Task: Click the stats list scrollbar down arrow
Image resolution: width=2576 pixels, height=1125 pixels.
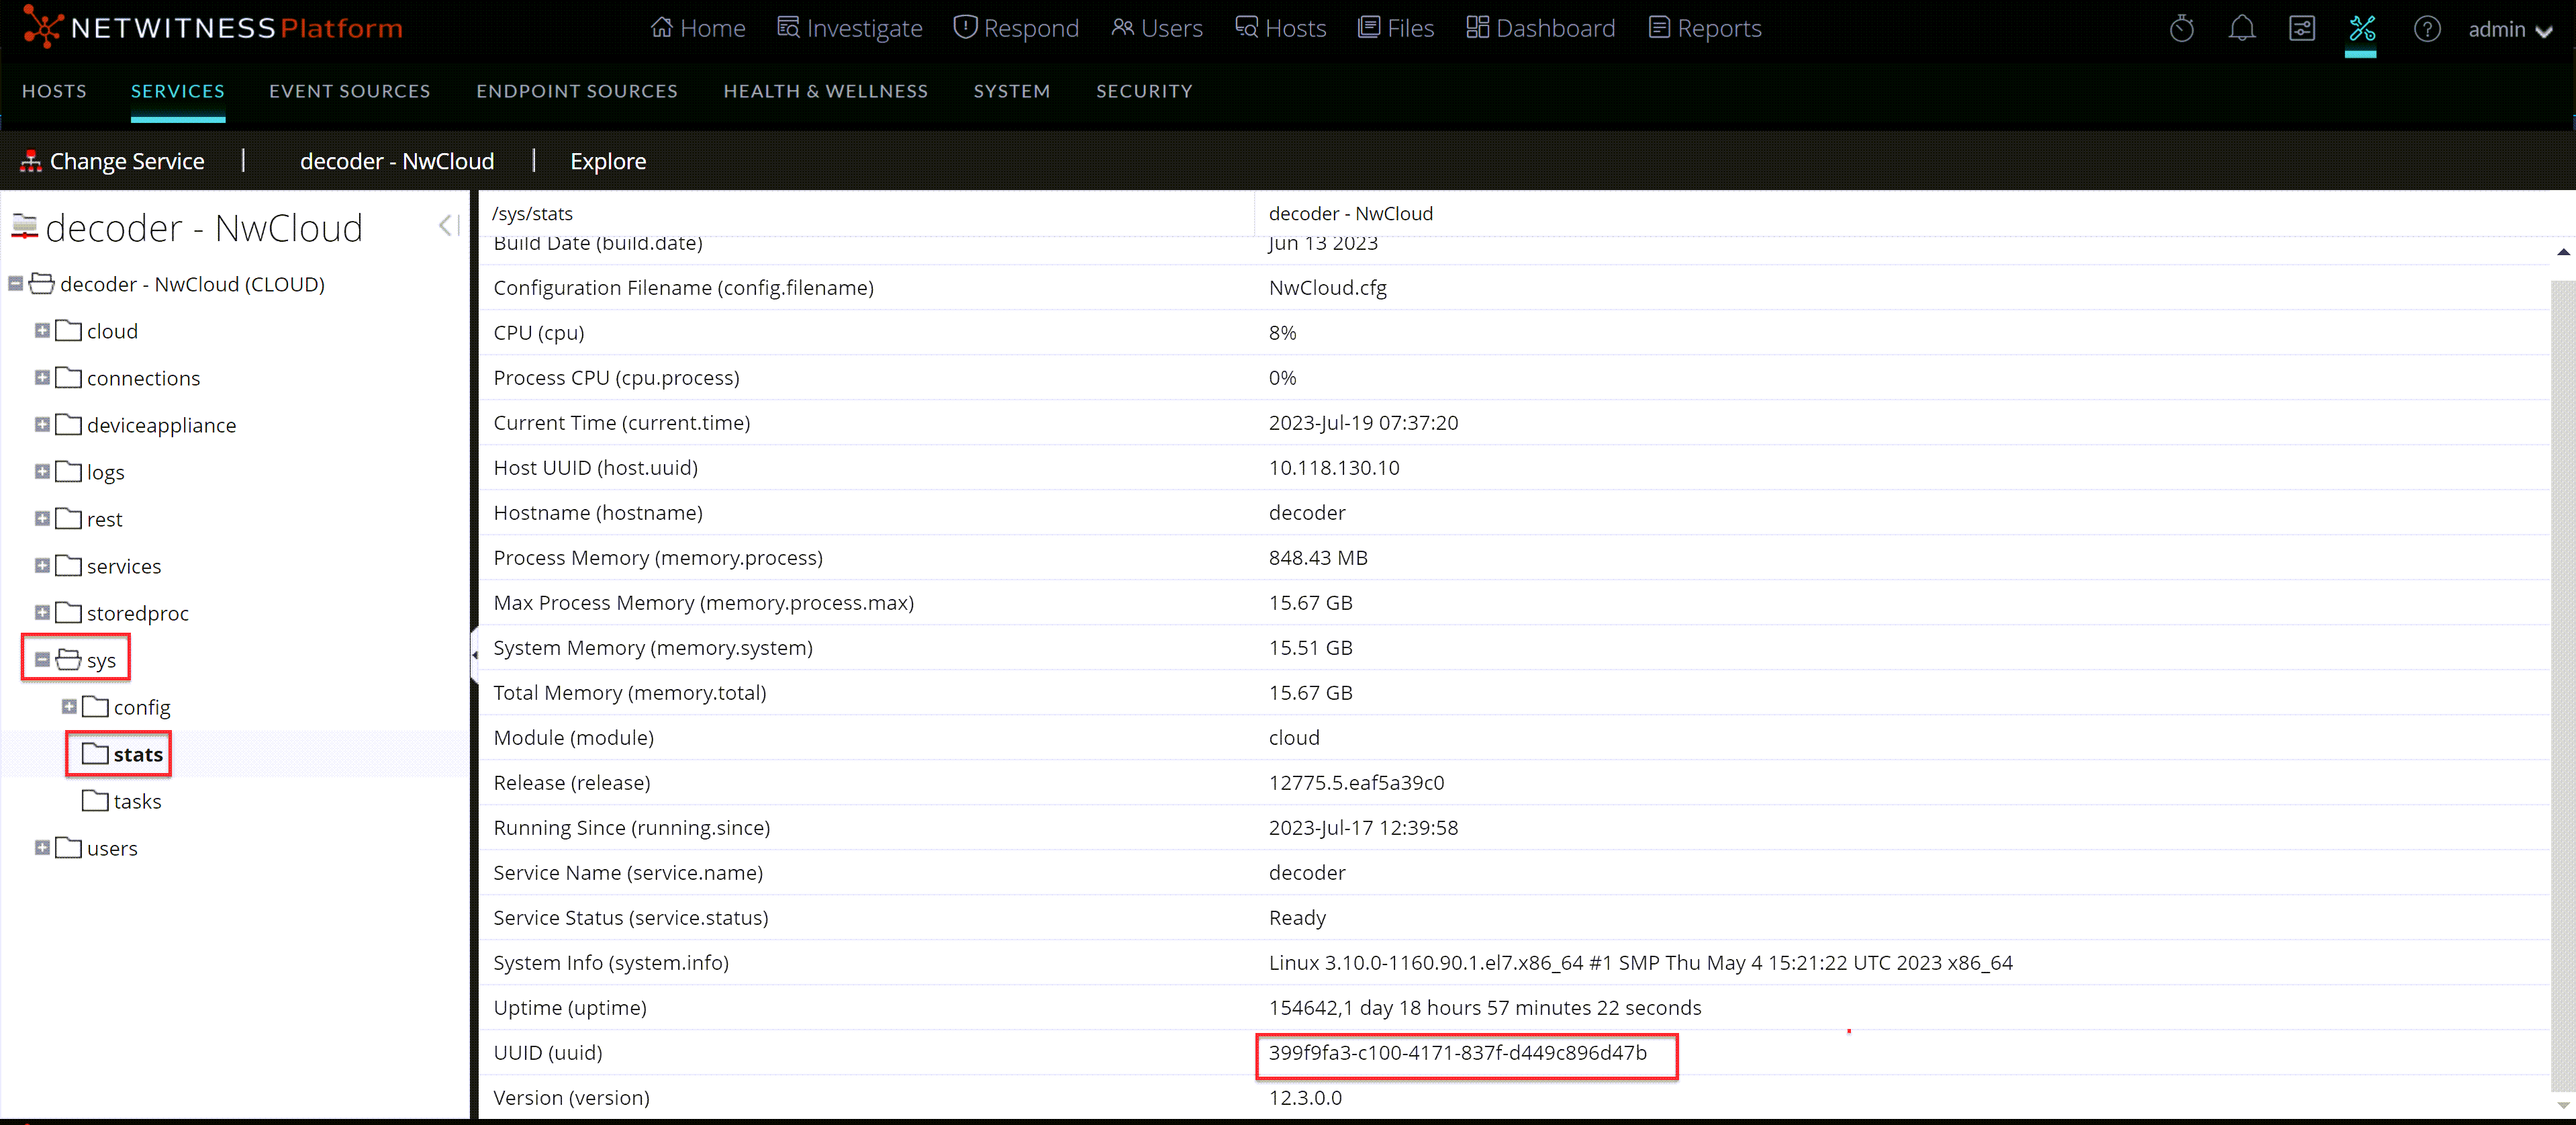Action: pyautogui.click(x=2563, y=1105)
